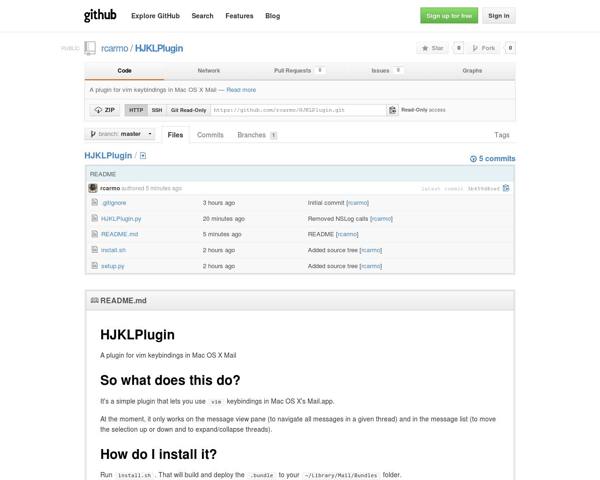Screen dimensions: 600x480
Task: Click the GitHub logo
Action: [x=100, y=16]
